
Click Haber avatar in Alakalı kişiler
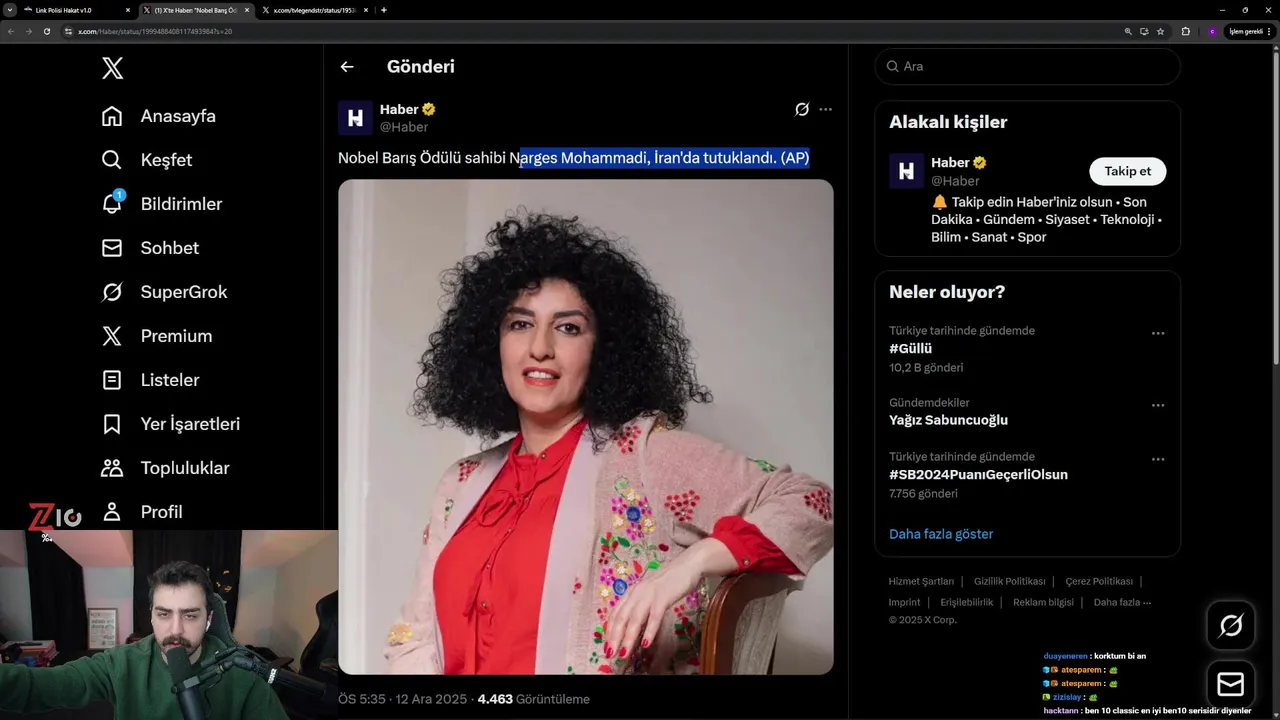pos(906,171)
